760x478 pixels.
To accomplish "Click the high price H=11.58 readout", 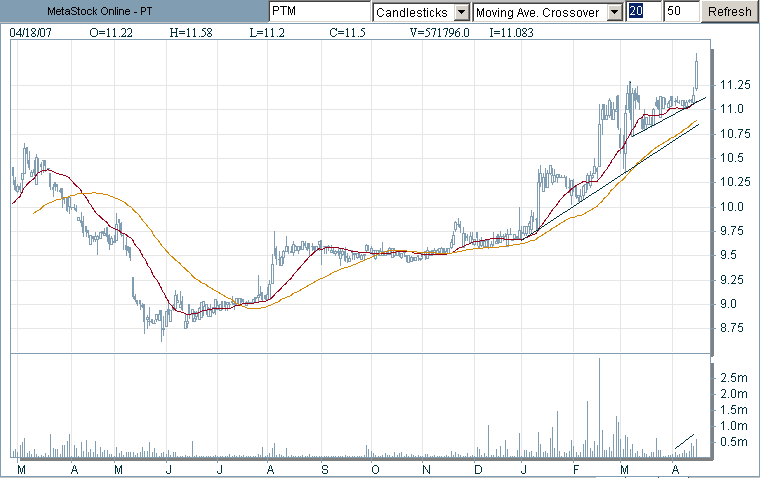I will coord(193,32).
